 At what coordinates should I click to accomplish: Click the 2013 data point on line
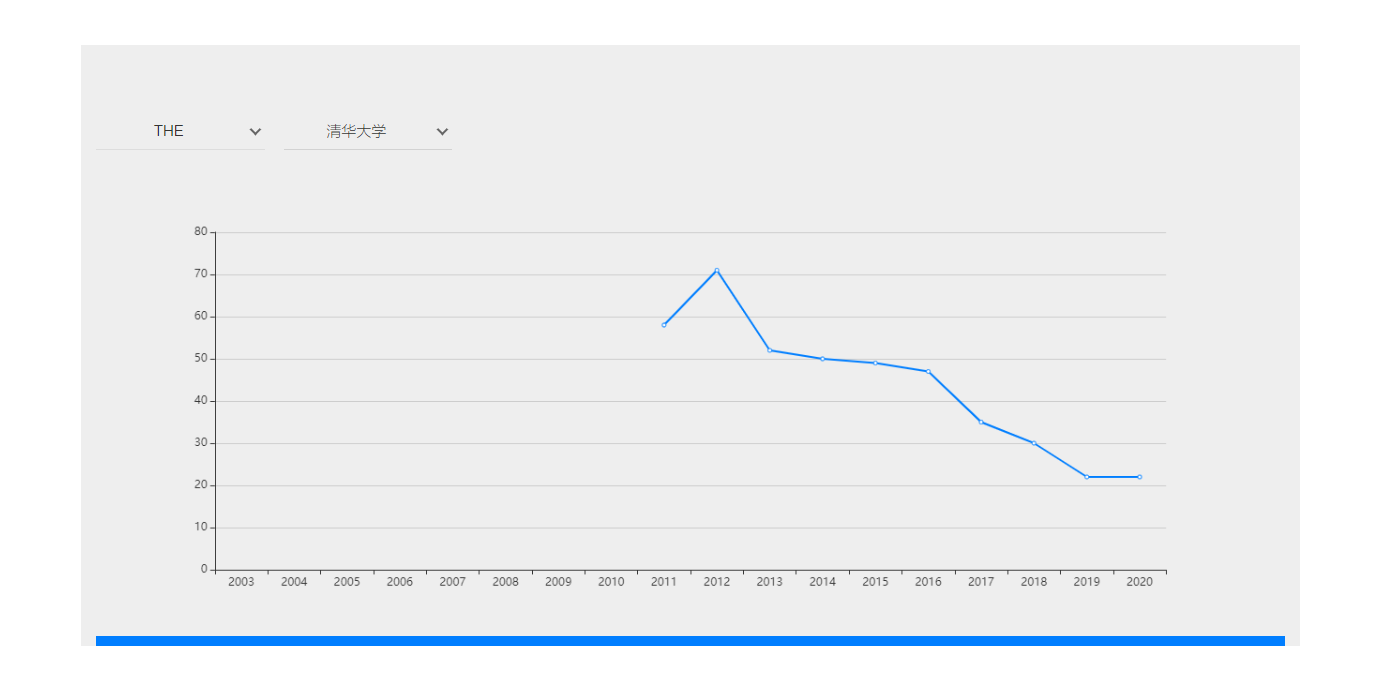pyautogui.click(x=770, y=350)
